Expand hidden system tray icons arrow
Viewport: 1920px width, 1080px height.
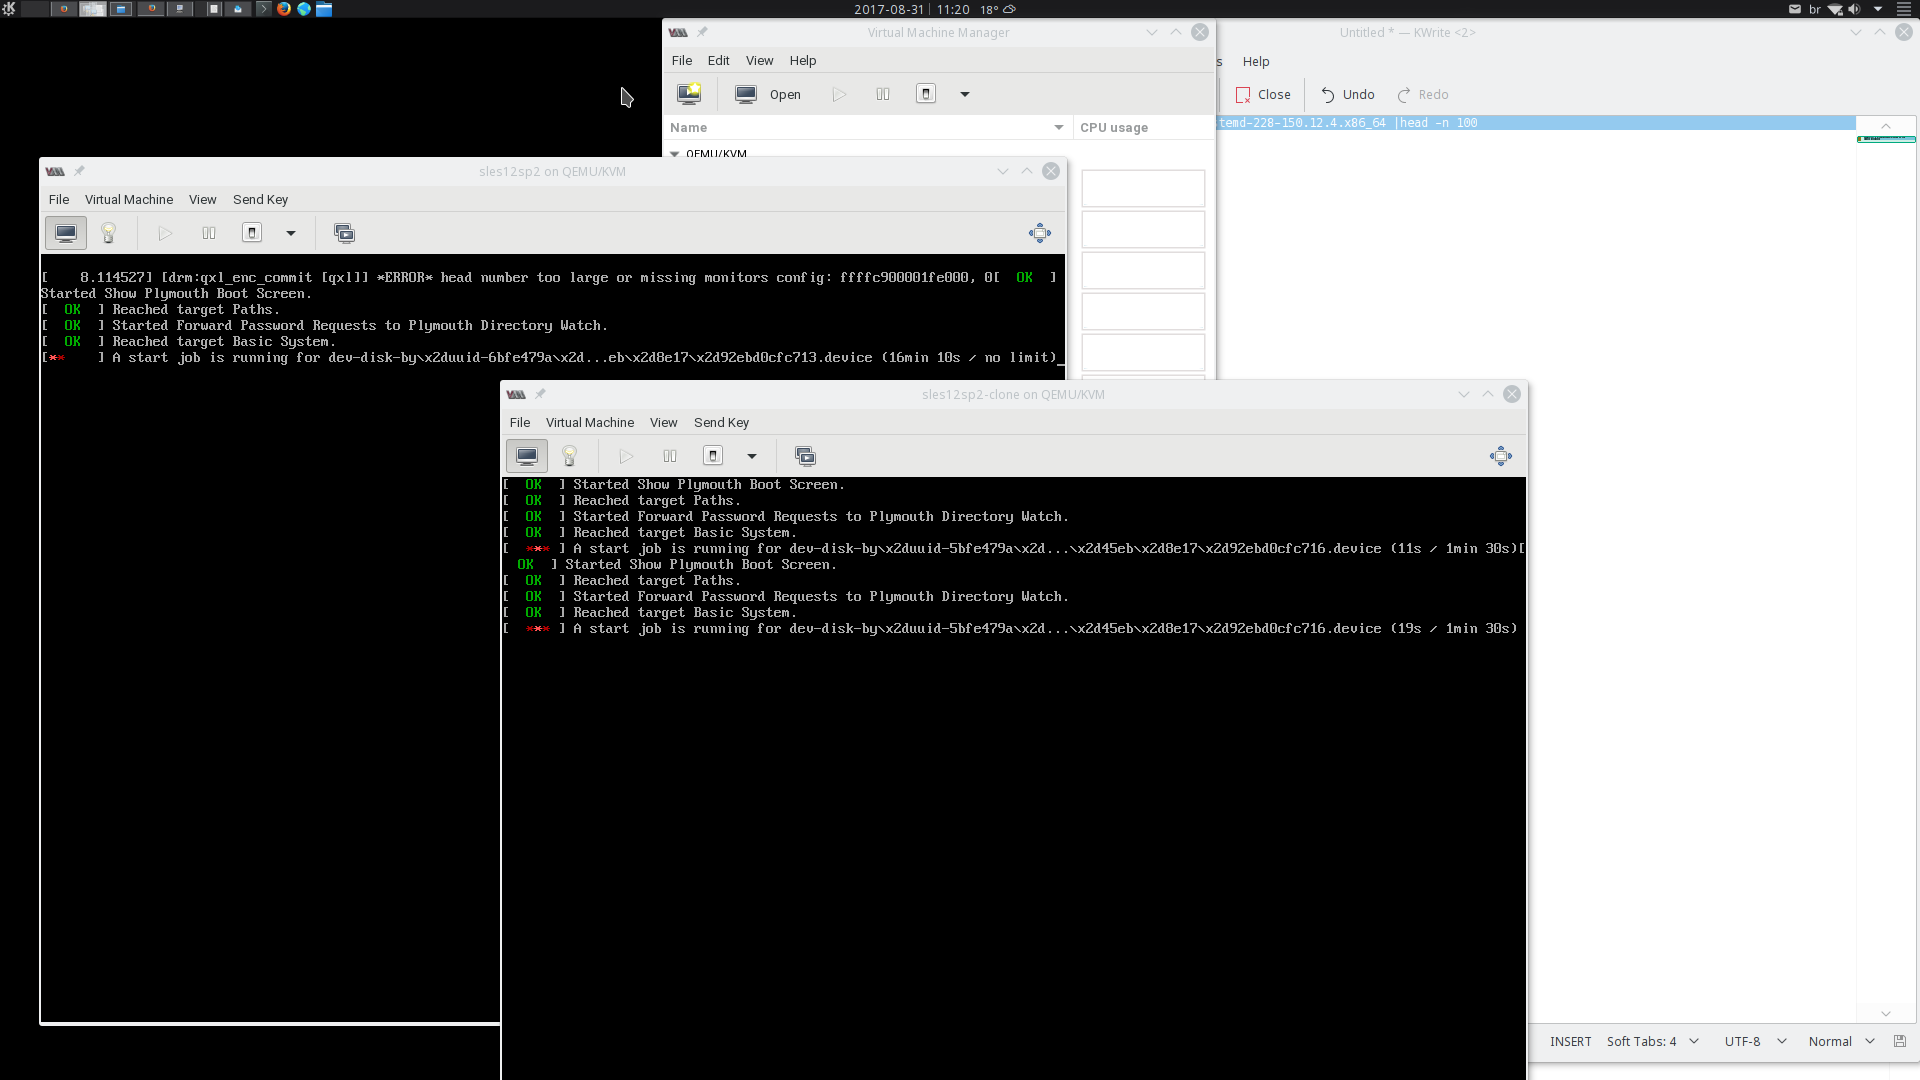(x=1878, y=9)
